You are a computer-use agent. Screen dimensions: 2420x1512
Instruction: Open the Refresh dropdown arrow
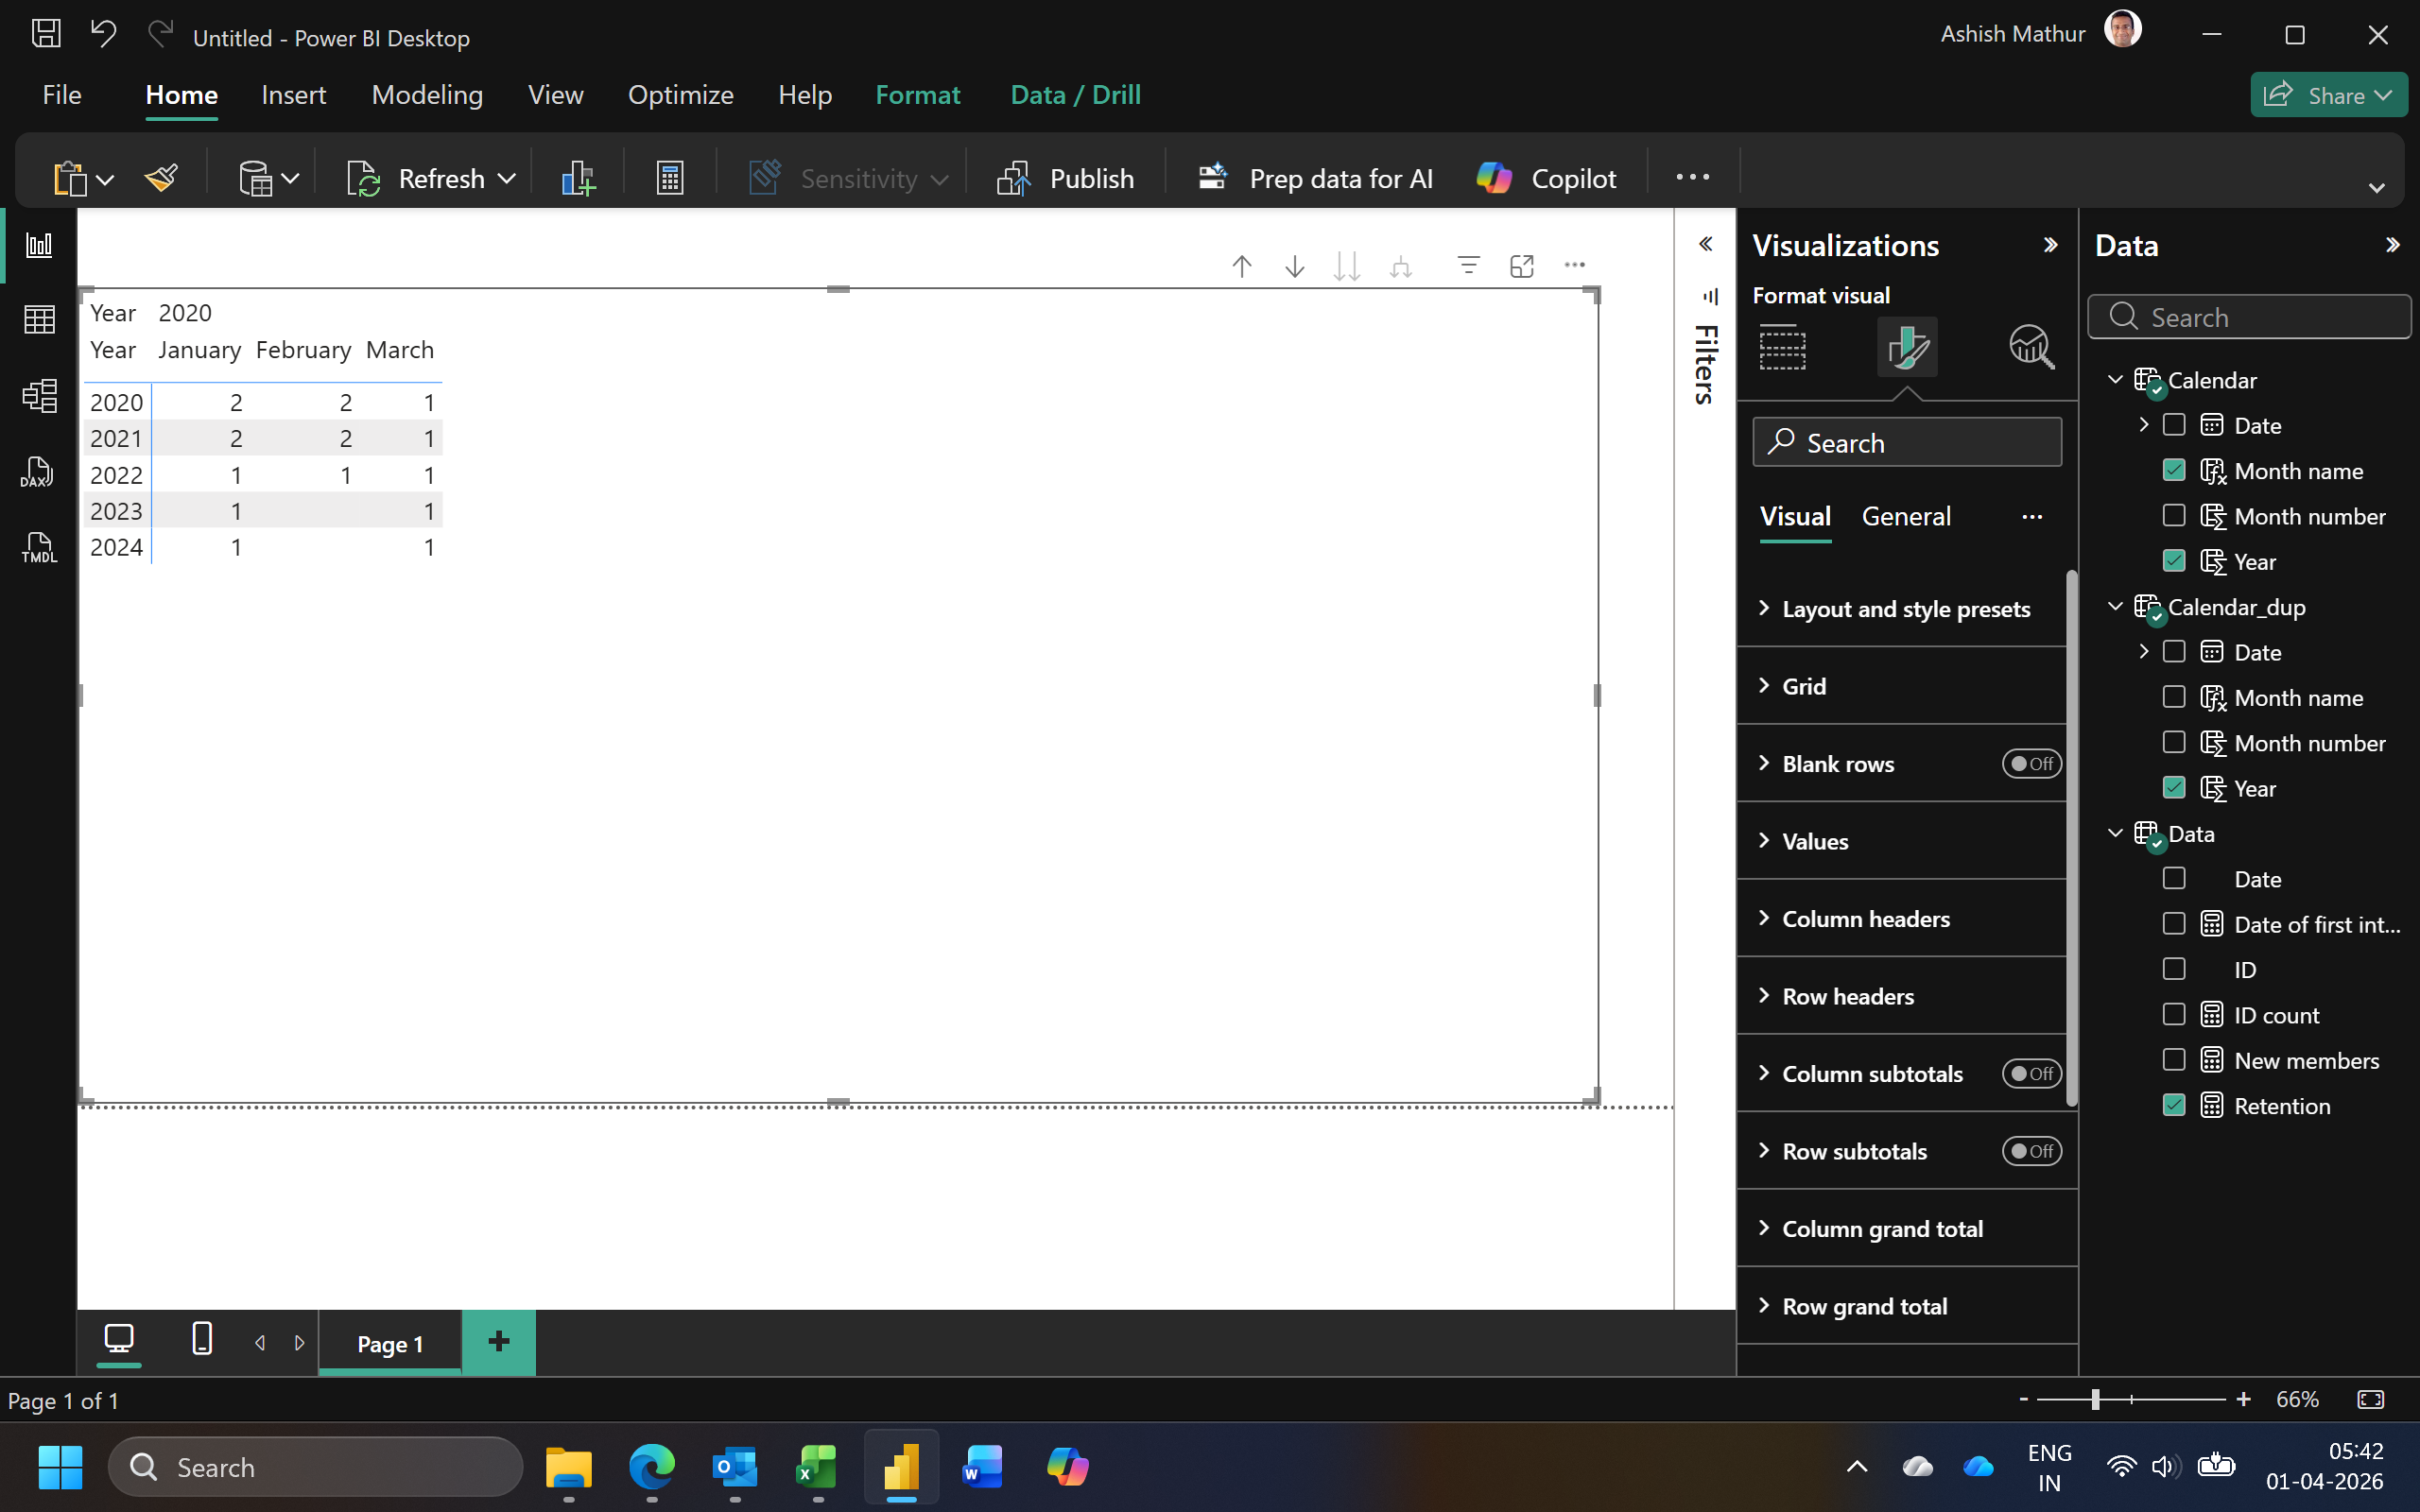(x=507, y=179)
